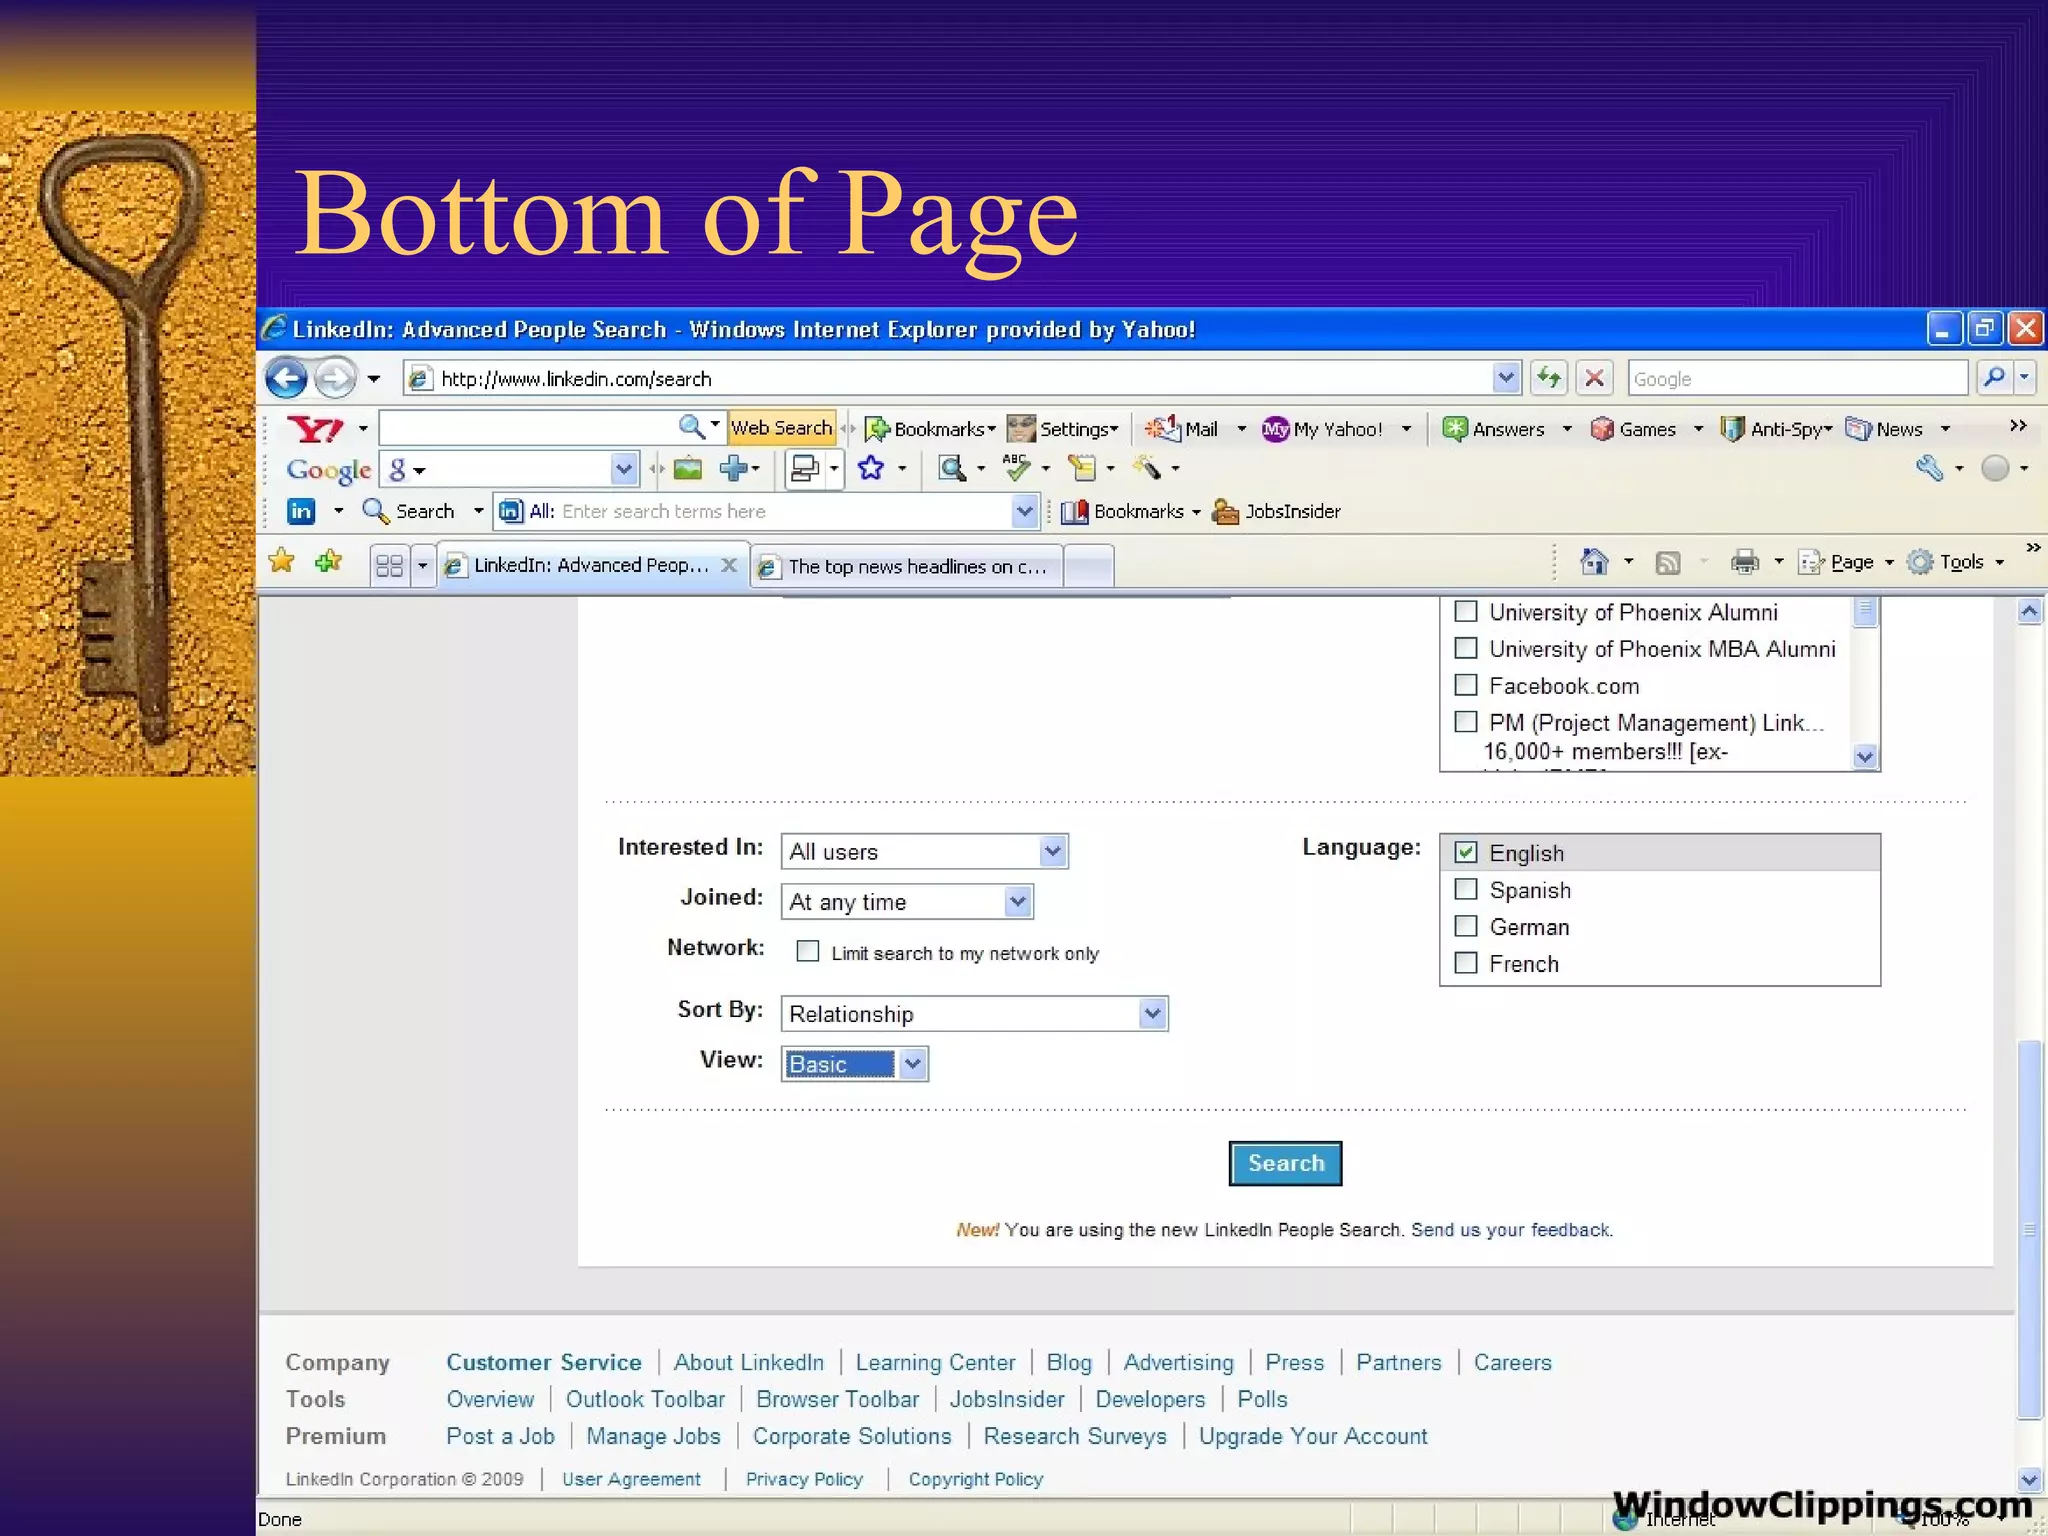Click the URL address bar field
The height and width of the screenshot is (1536, 2048).
963,379
